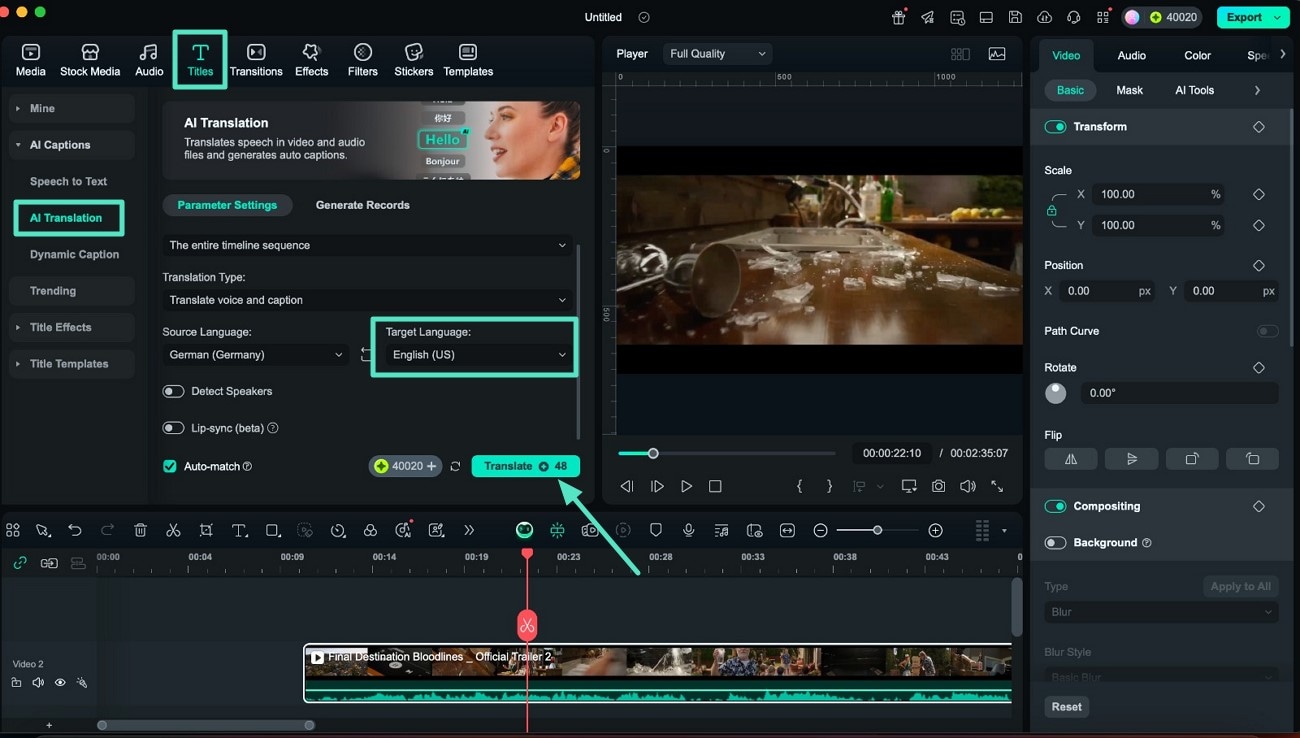Record a voiceover with the microphone icon

[x=688, y=531]
